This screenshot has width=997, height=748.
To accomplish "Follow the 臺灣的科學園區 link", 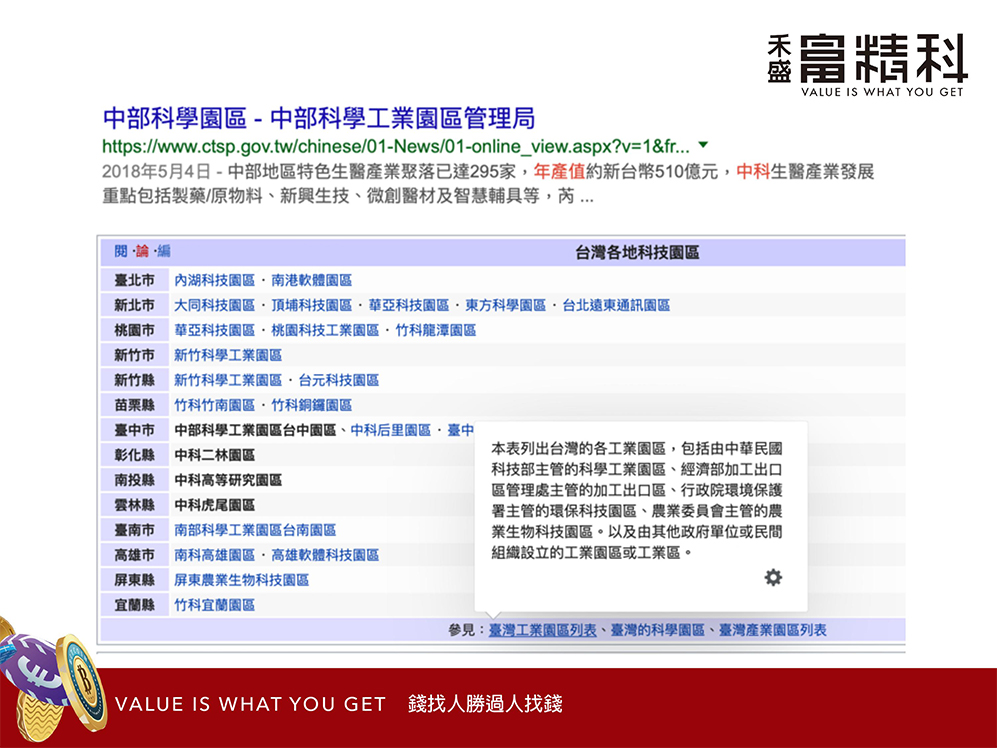I will click(657, 630).
